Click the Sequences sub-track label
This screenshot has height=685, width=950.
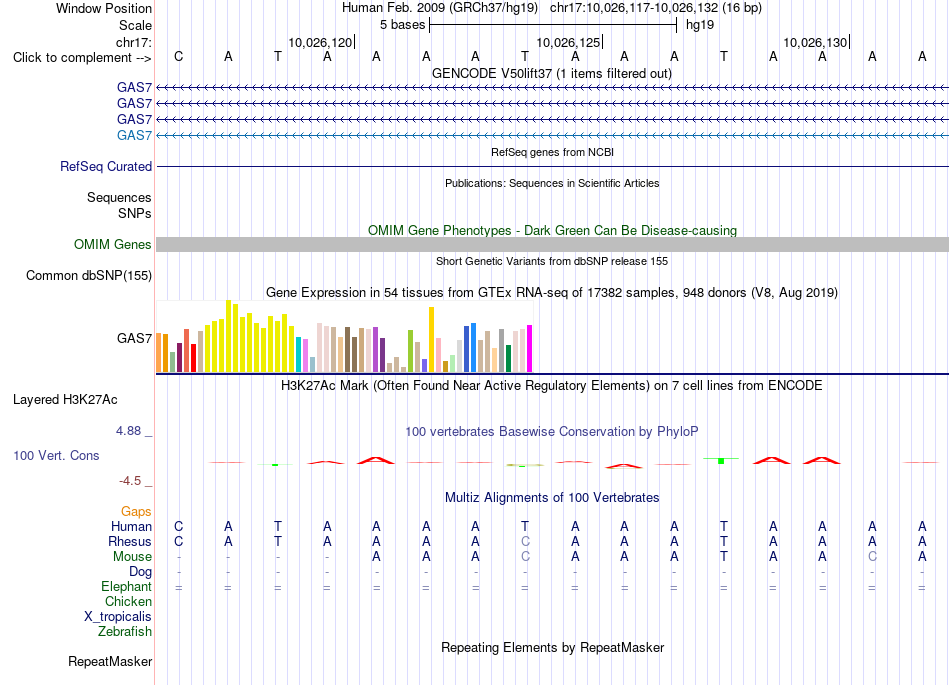[119, 197]
